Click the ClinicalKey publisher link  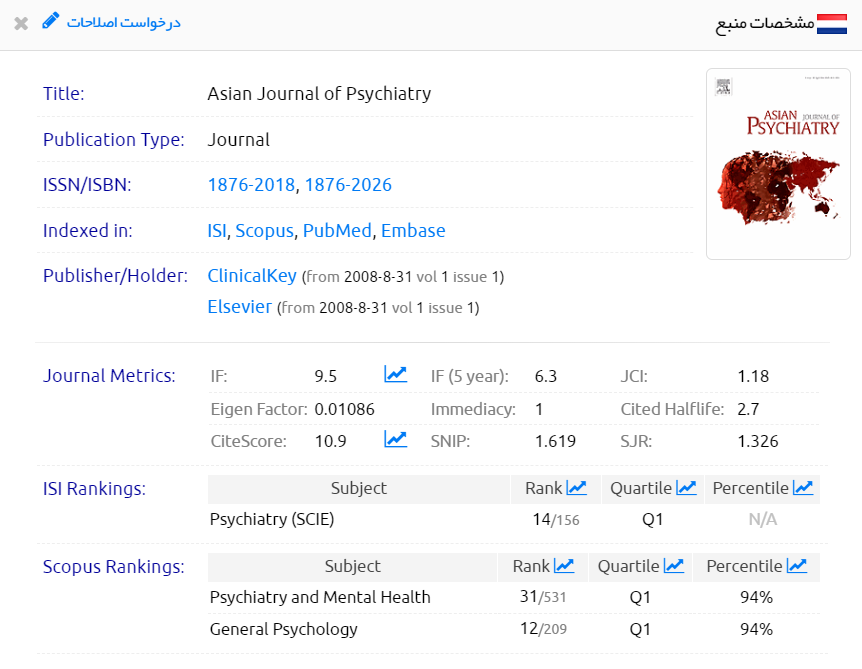pos(252,276)
